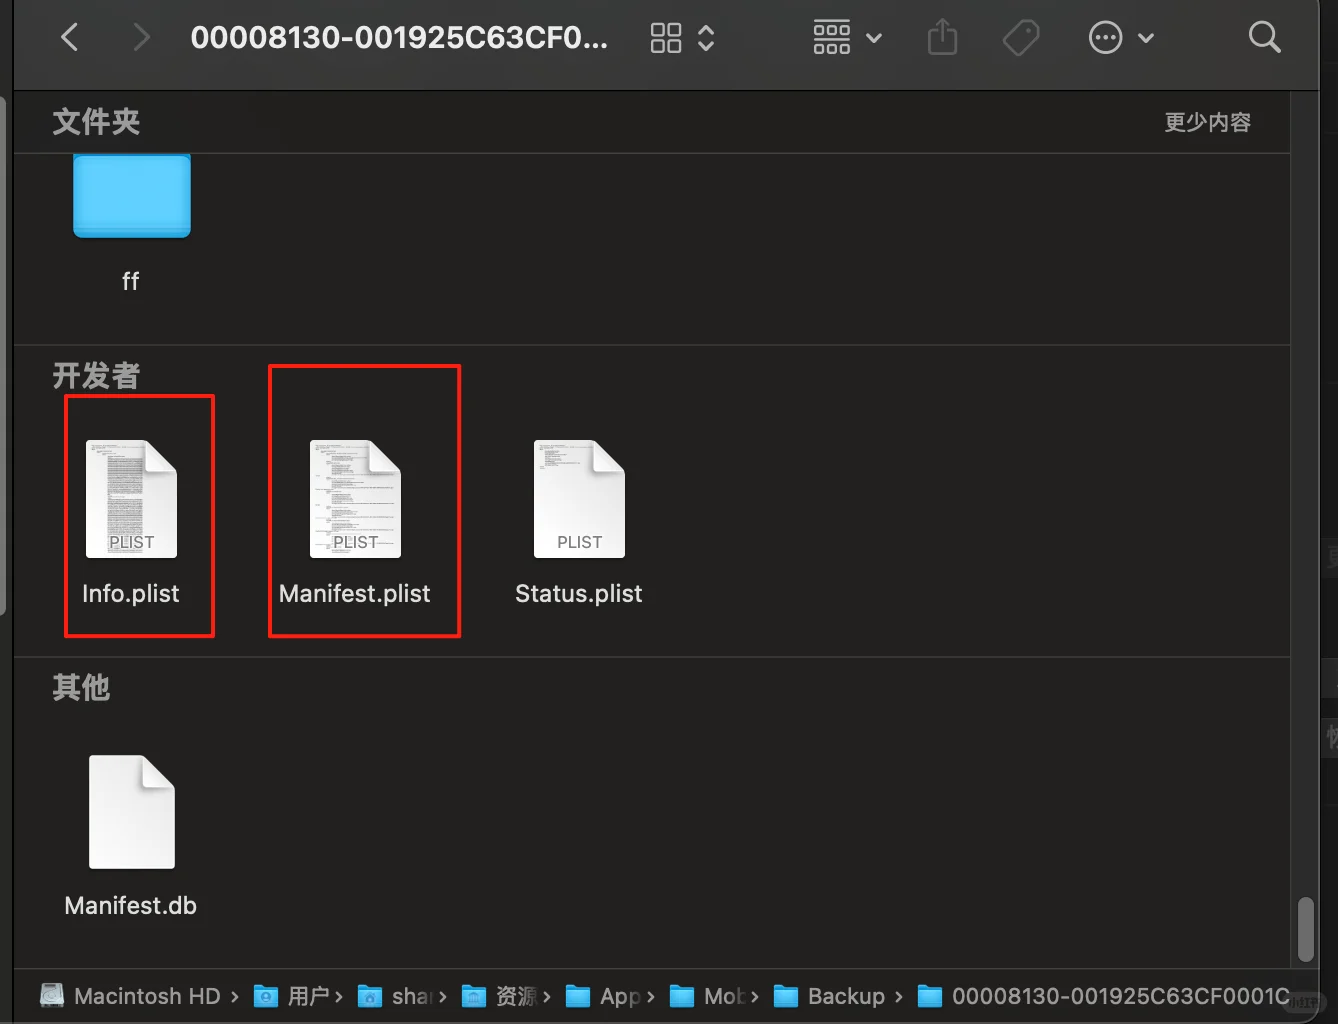Expand the grouping dropdown chevron
This screenshot has width=1338, height=1024.
point(874,38)
